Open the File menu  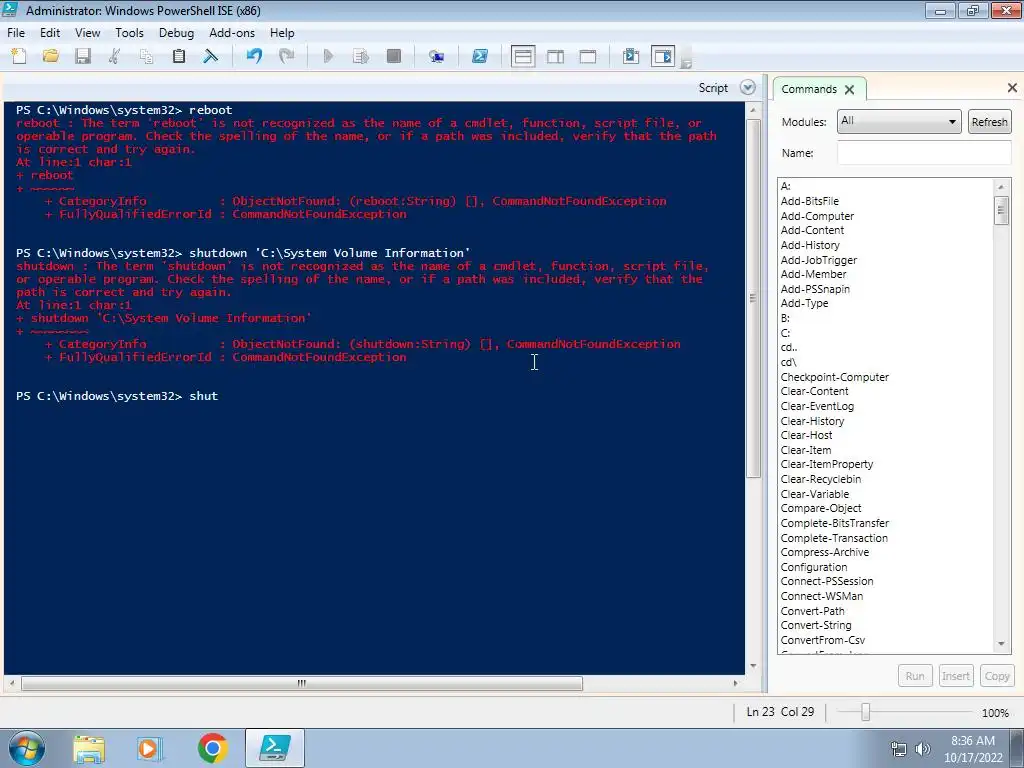(x=16, y=33)
